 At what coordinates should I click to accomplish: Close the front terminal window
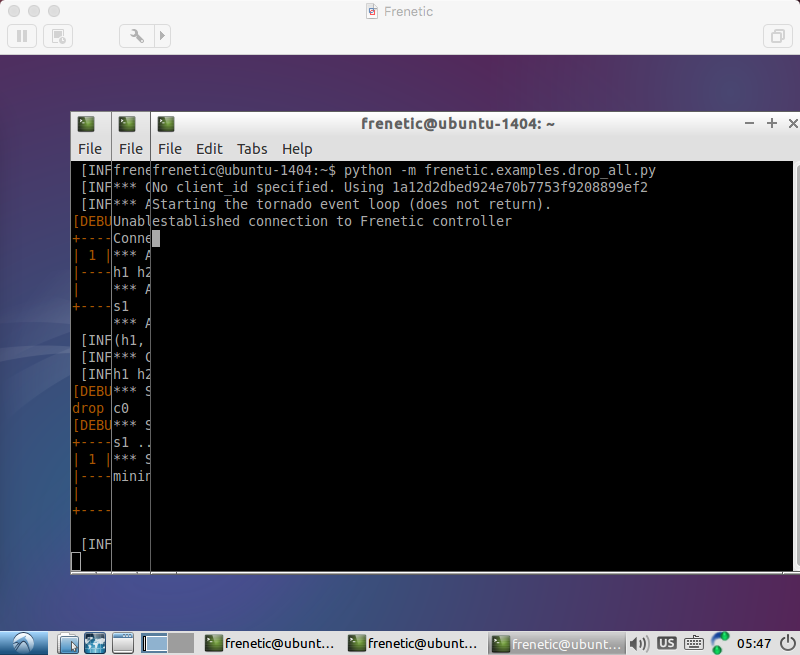[x=793, y=123]
